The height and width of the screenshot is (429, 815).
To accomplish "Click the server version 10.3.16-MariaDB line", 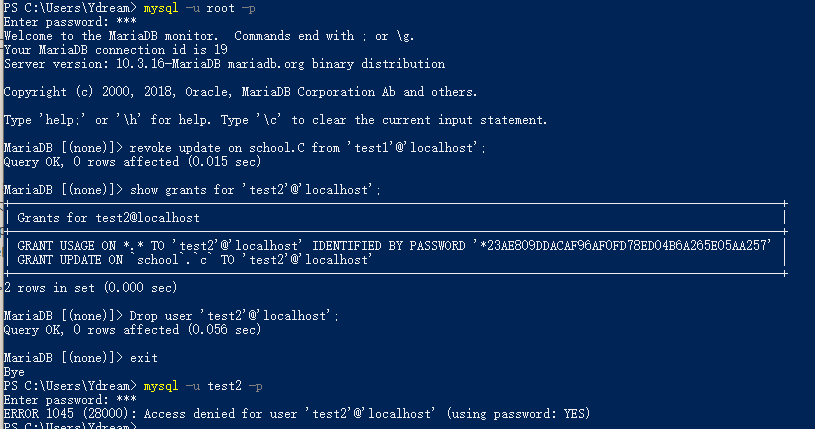I will 224,64.
